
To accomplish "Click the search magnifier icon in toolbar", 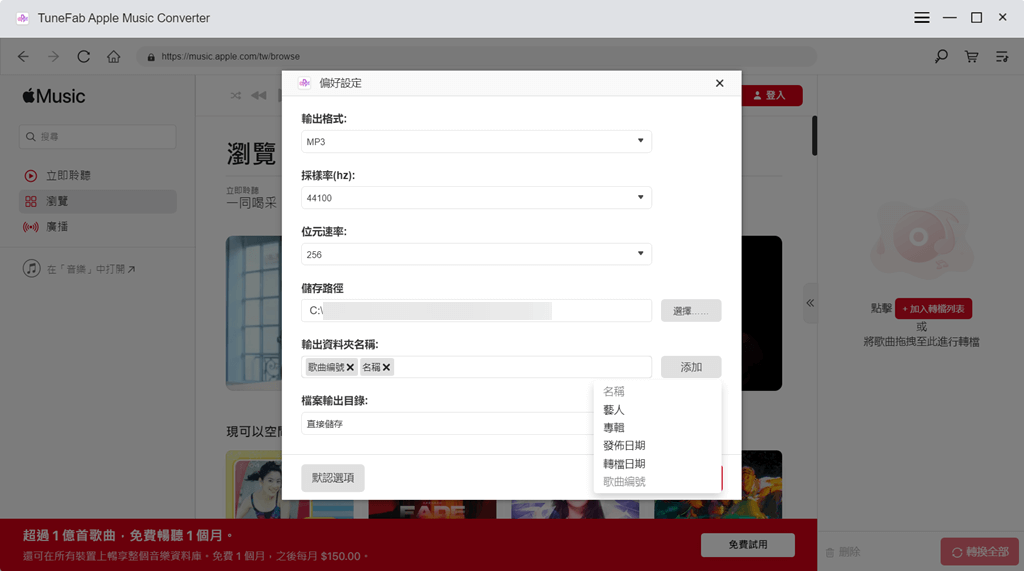I will [941, 57].
